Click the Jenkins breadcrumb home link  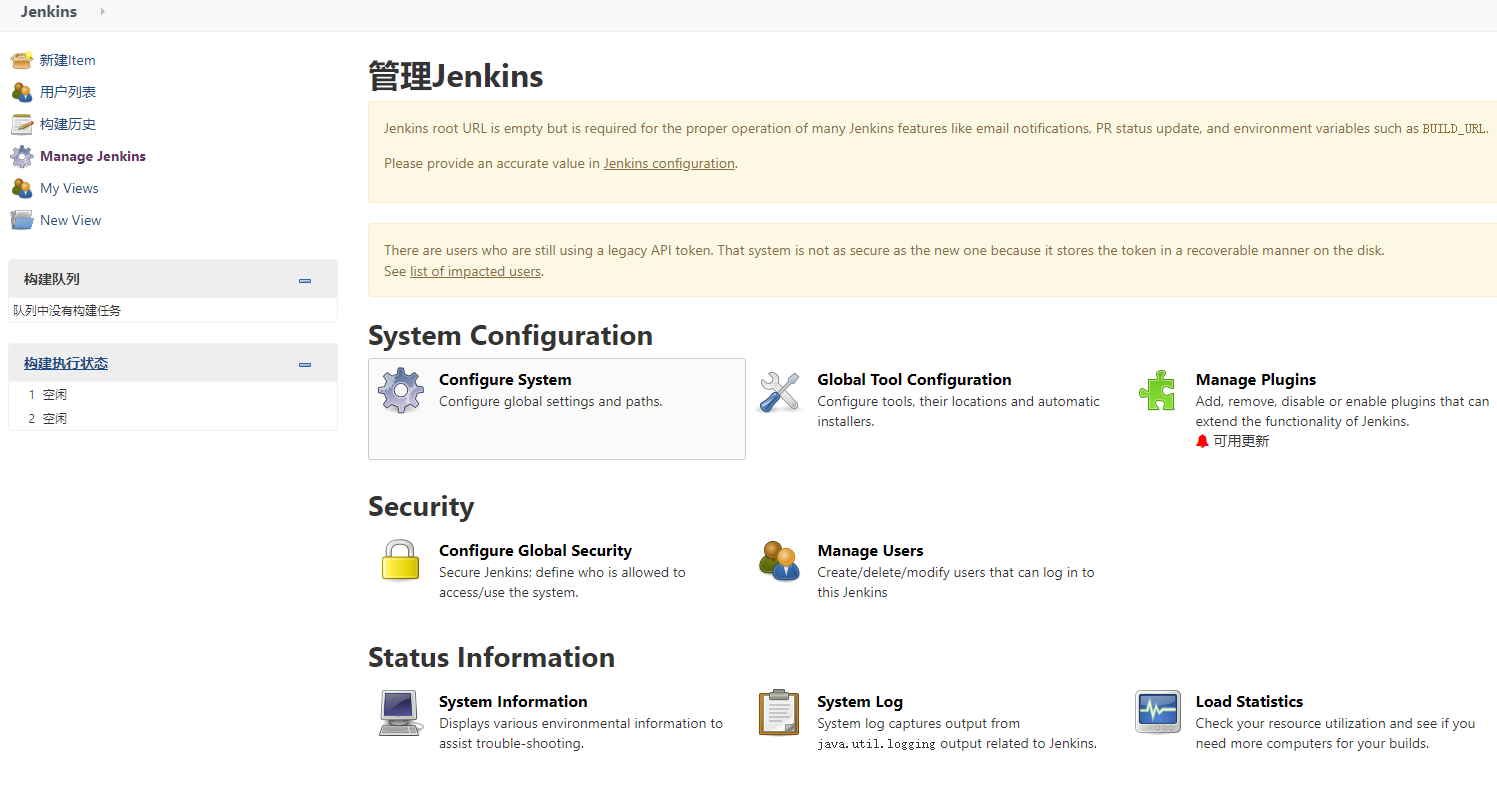coord(48,12)
